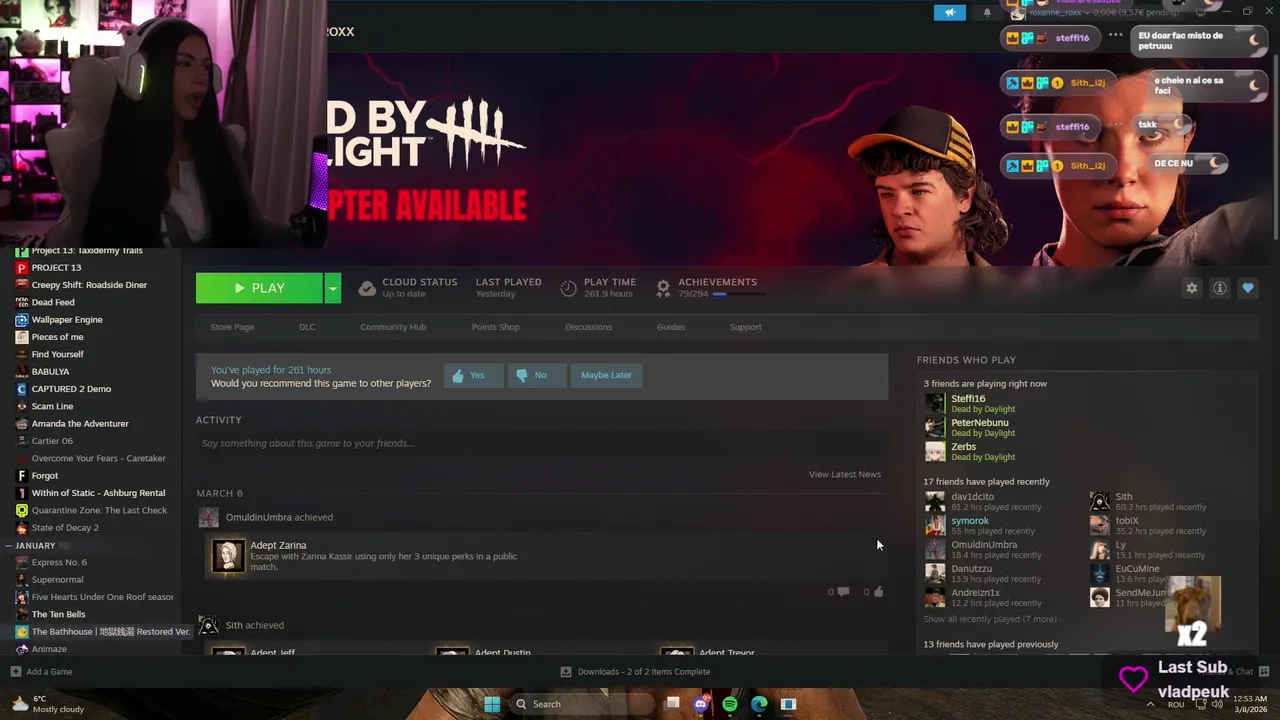Click No thumbs-down recommendation button
The width and height of the screenshot is (1280, 720).
pyautogui.click(x=536, y=375)
